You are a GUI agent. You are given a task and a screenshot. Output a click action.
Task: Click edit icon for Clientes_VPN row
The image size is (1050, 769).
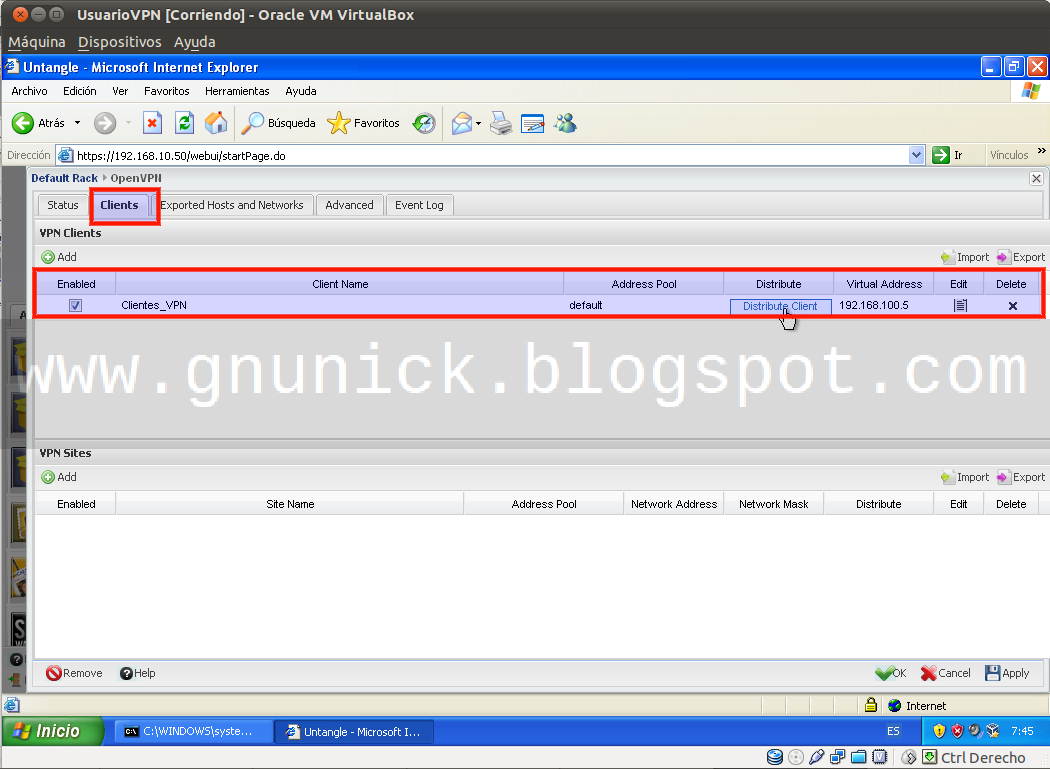pos(960,305)
